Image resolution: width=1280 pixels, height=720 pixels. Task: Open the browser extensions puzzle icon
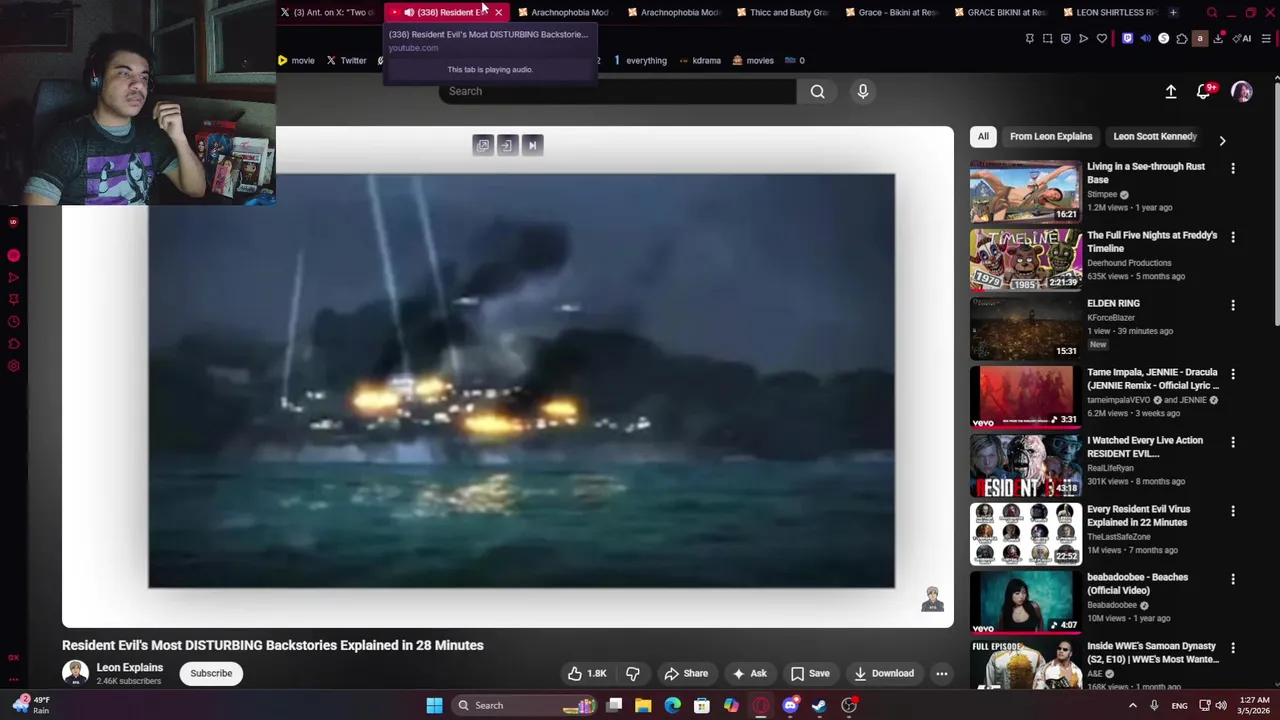click(x=1182, y=38)
